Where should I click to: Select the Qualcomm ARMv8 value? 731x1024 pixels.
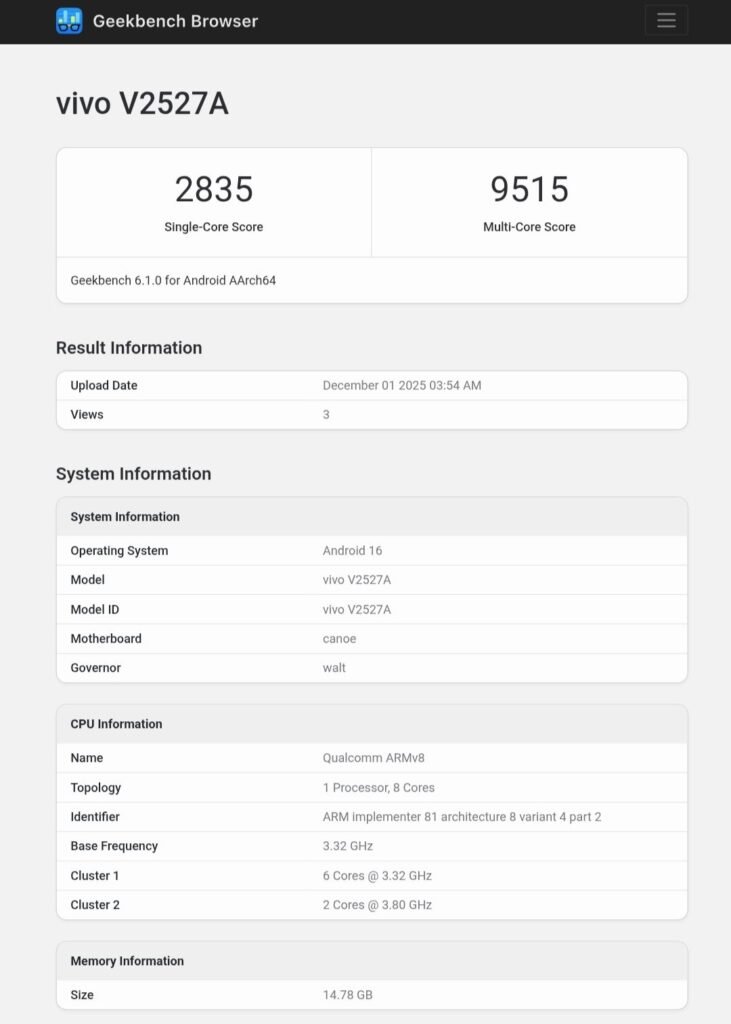(x=373, y=758)
